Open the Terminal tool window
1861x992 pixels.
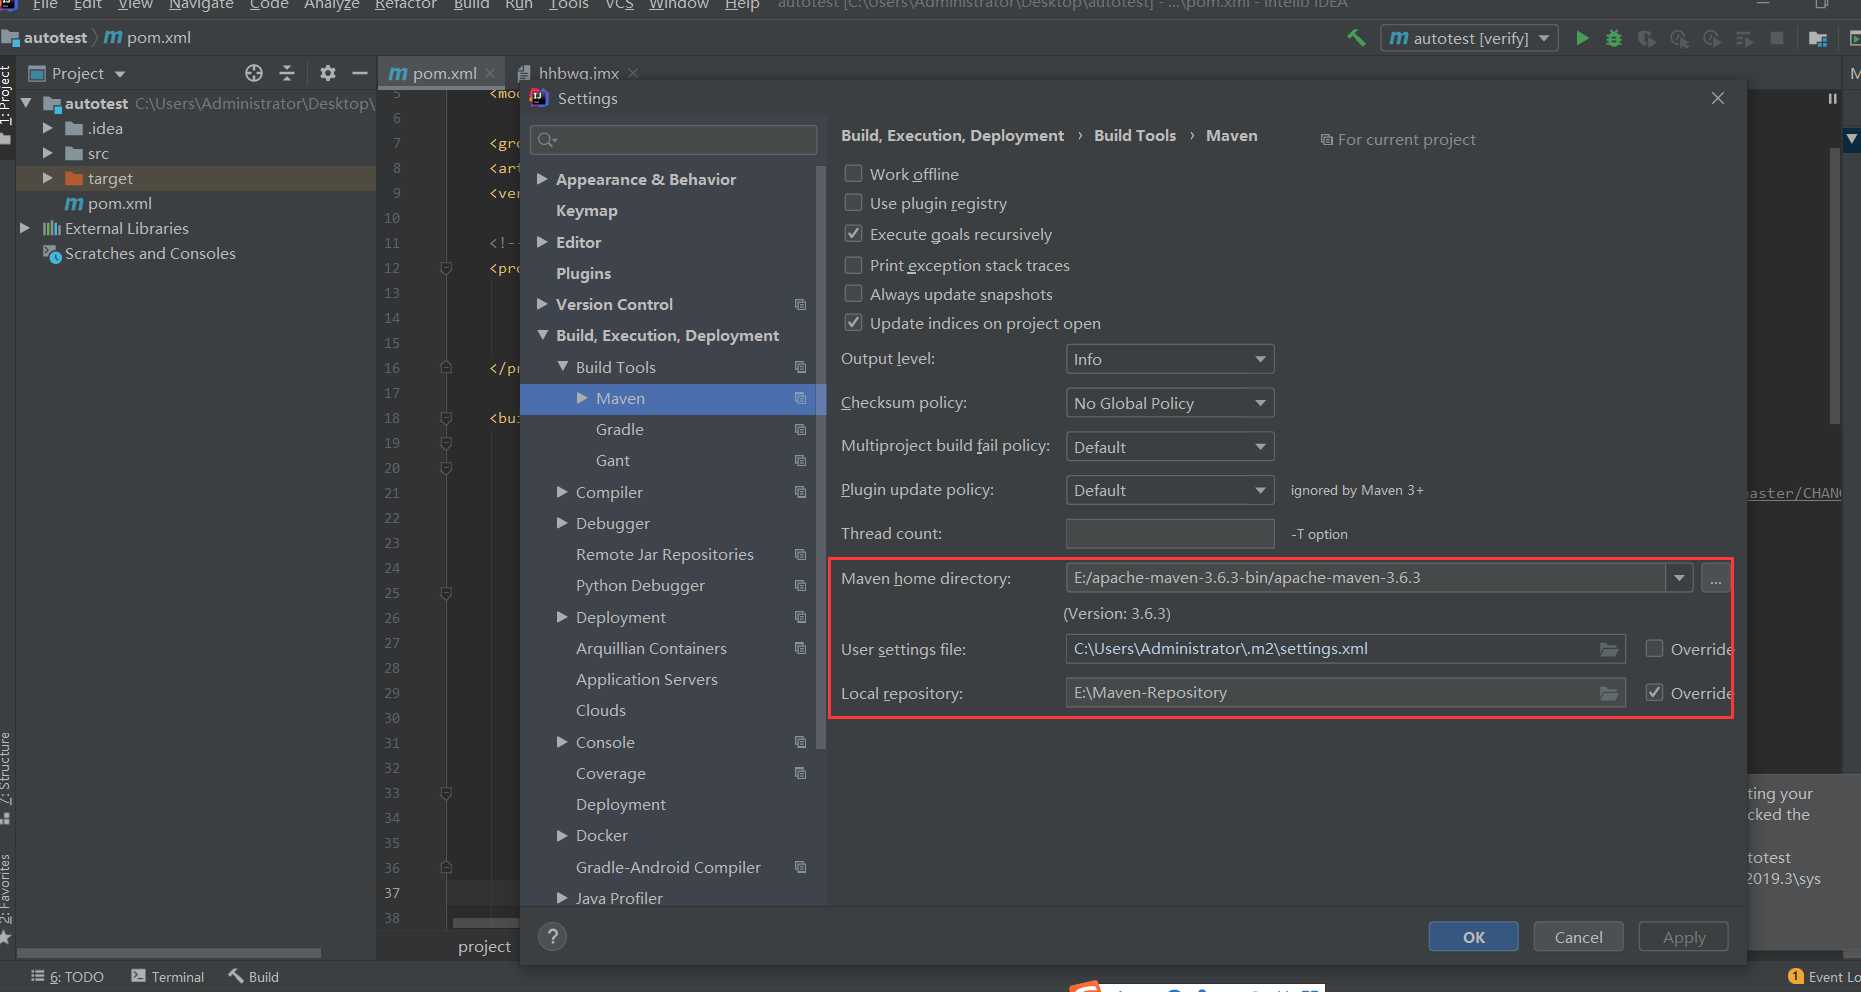tap(167, 976)
